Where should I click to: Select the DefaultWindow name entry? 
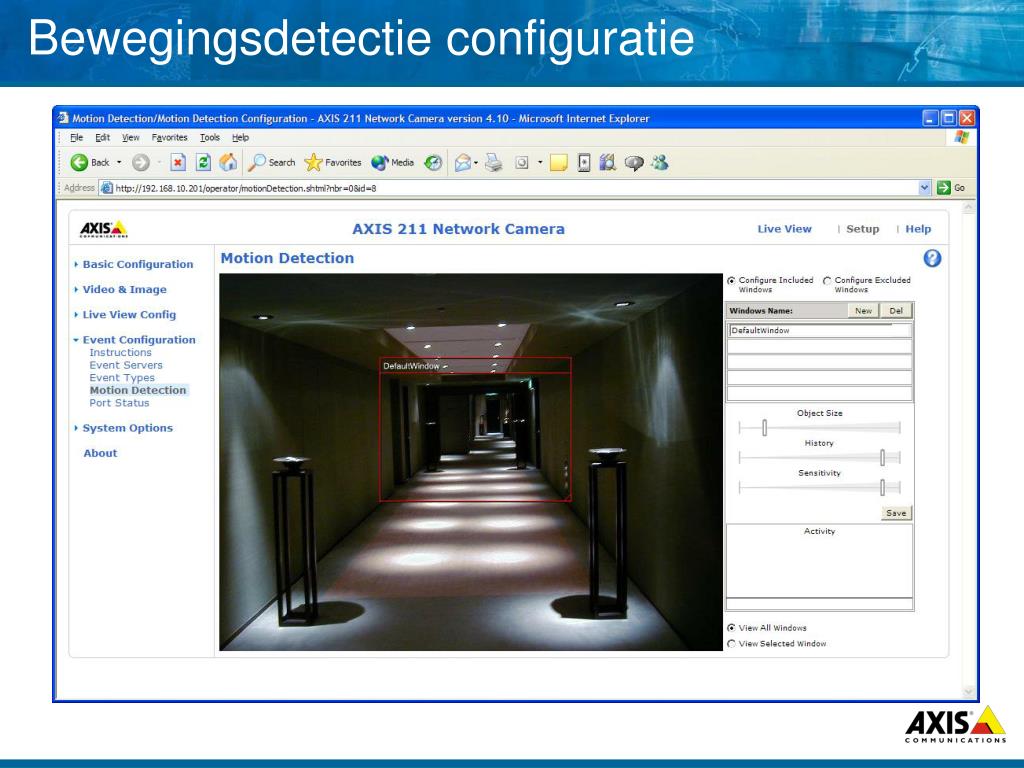click(x=820, y=330)
